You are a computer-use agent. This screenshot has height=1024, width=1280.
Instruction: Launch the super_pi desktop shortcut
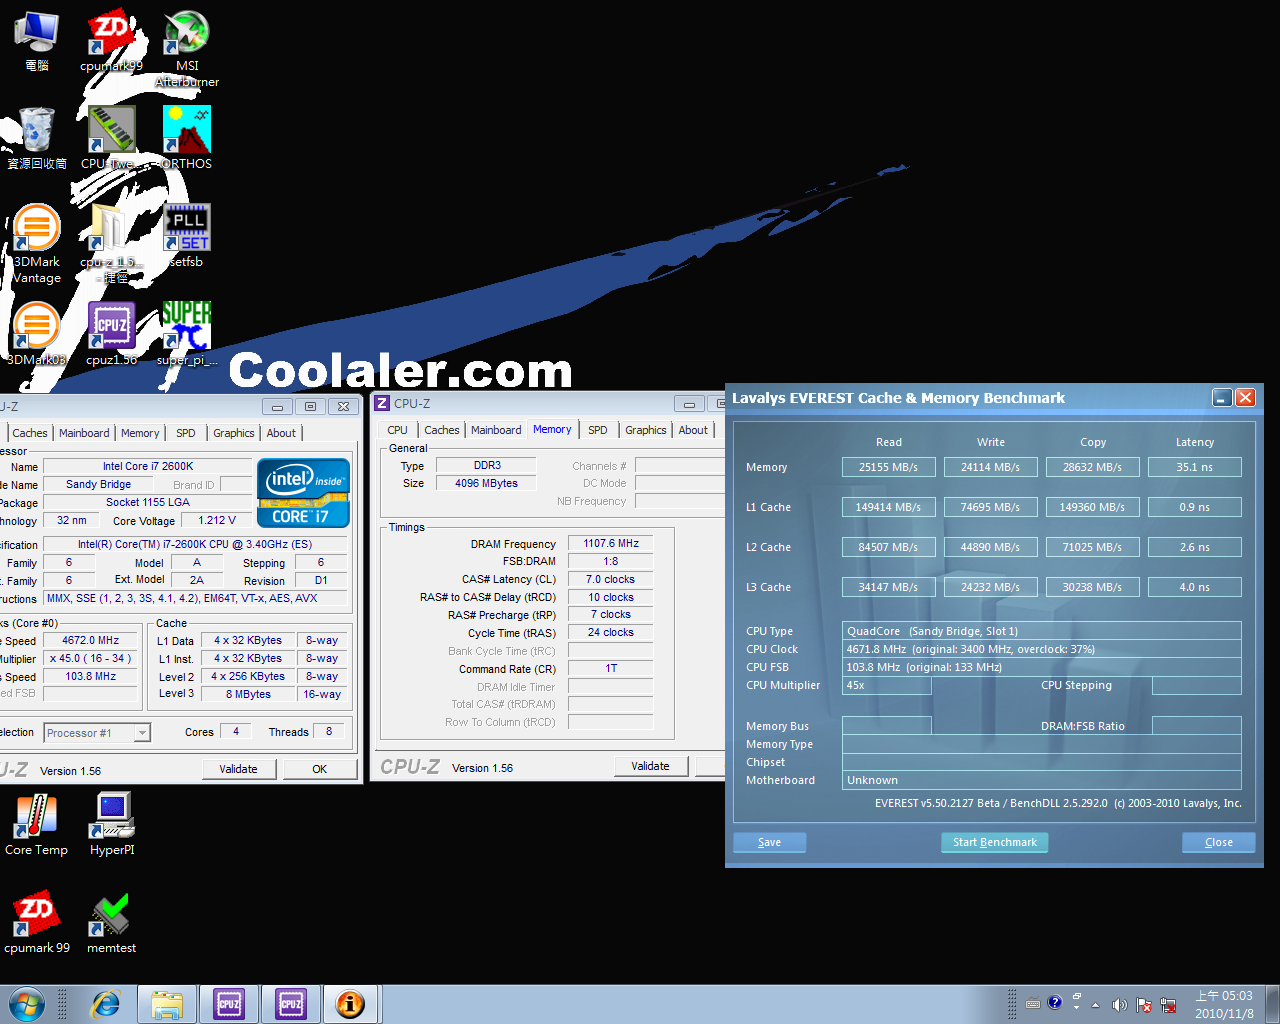[187, 334]
